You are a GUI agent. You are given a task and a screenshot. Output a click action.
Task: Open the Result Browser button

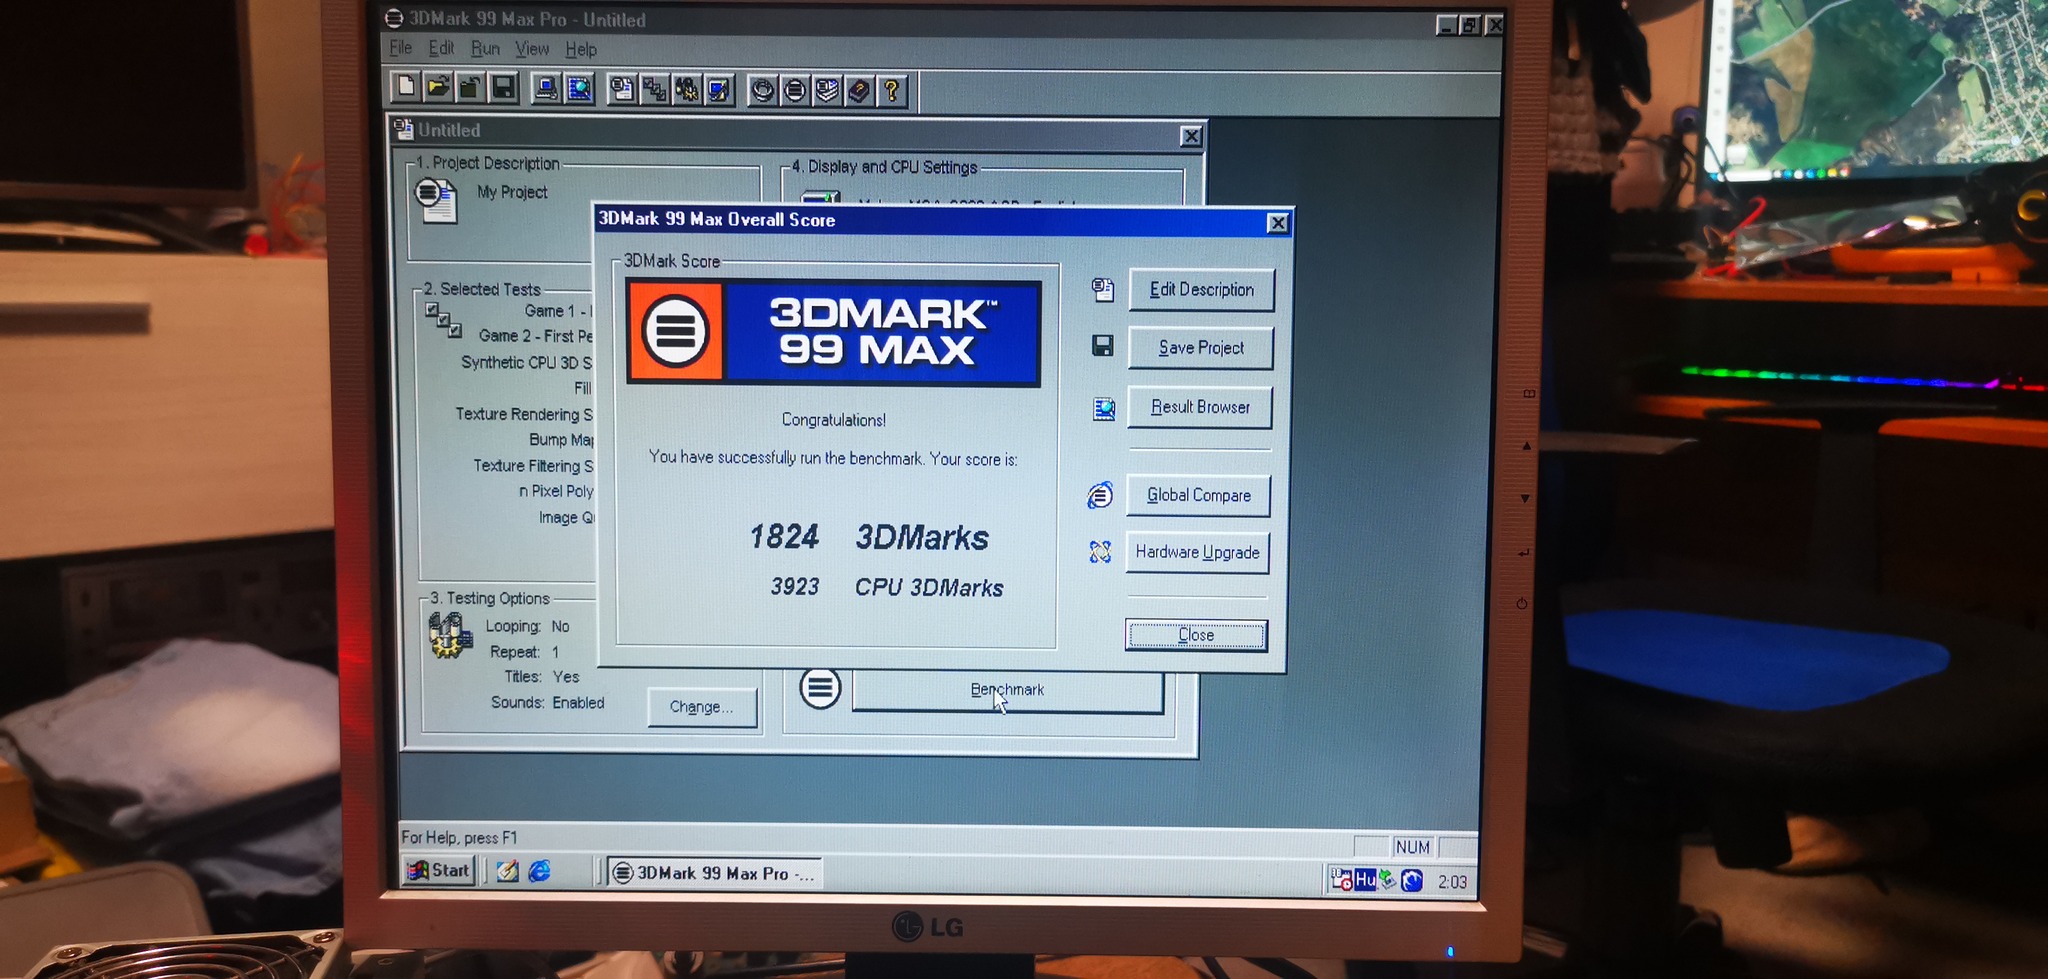(1200, 407)
